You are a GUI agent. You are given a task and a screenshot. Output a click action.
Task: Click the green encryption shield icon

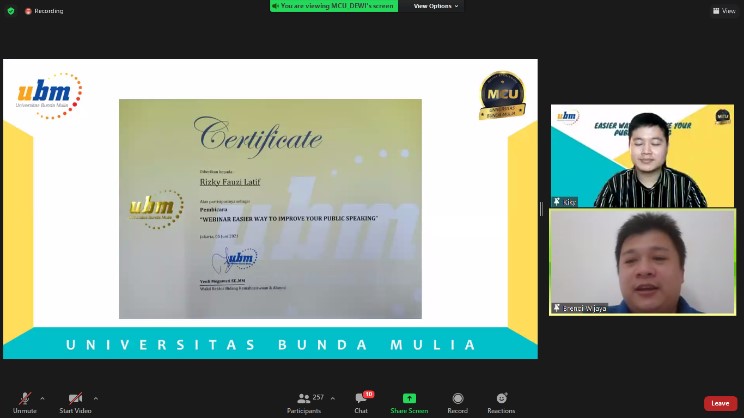11,11
